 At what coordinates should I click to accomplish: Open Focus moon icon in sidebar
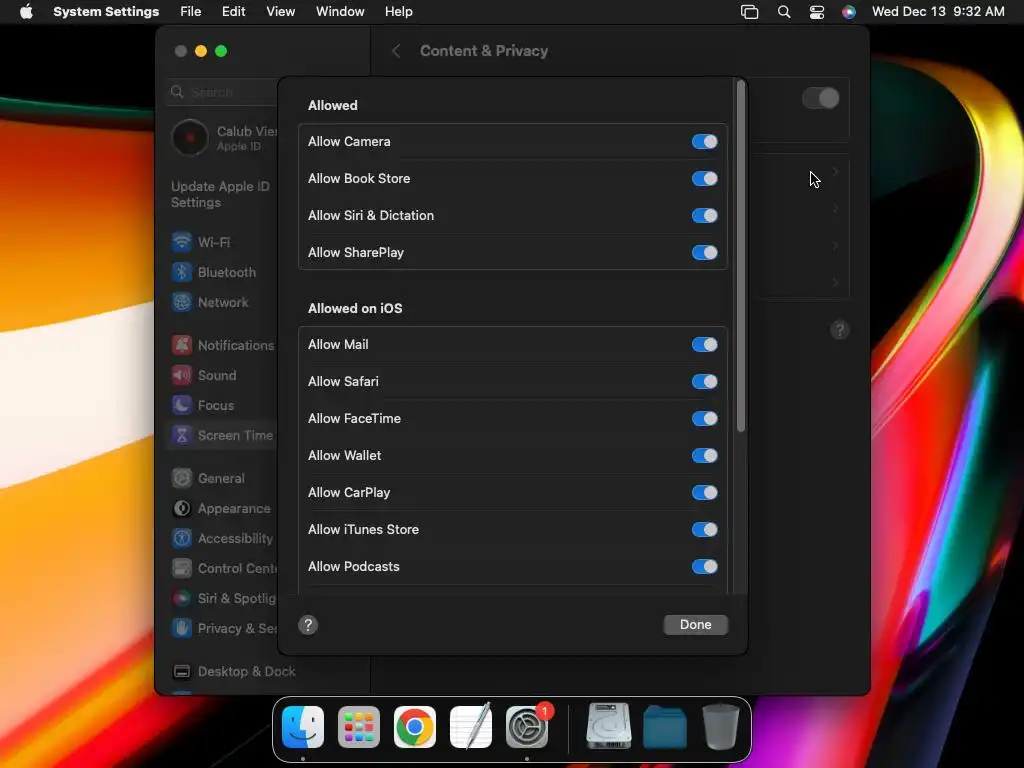tap(182, 405)
